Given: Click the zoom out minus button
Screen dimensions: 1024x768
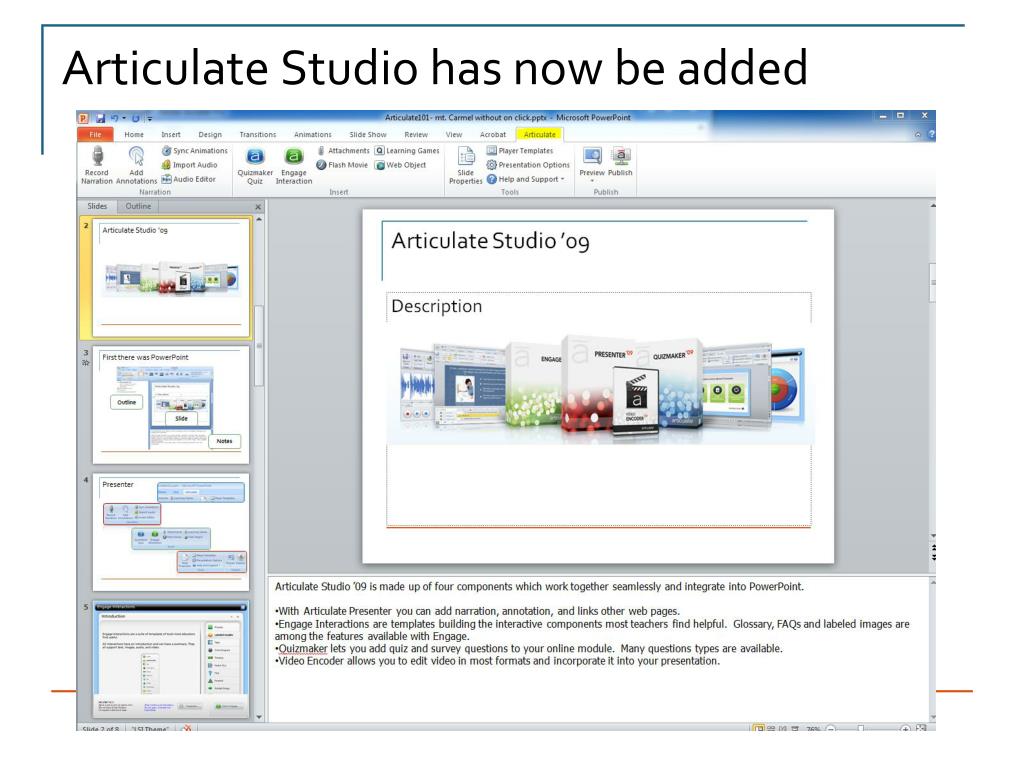Looking at the screenshot, I should coord(831,728).
